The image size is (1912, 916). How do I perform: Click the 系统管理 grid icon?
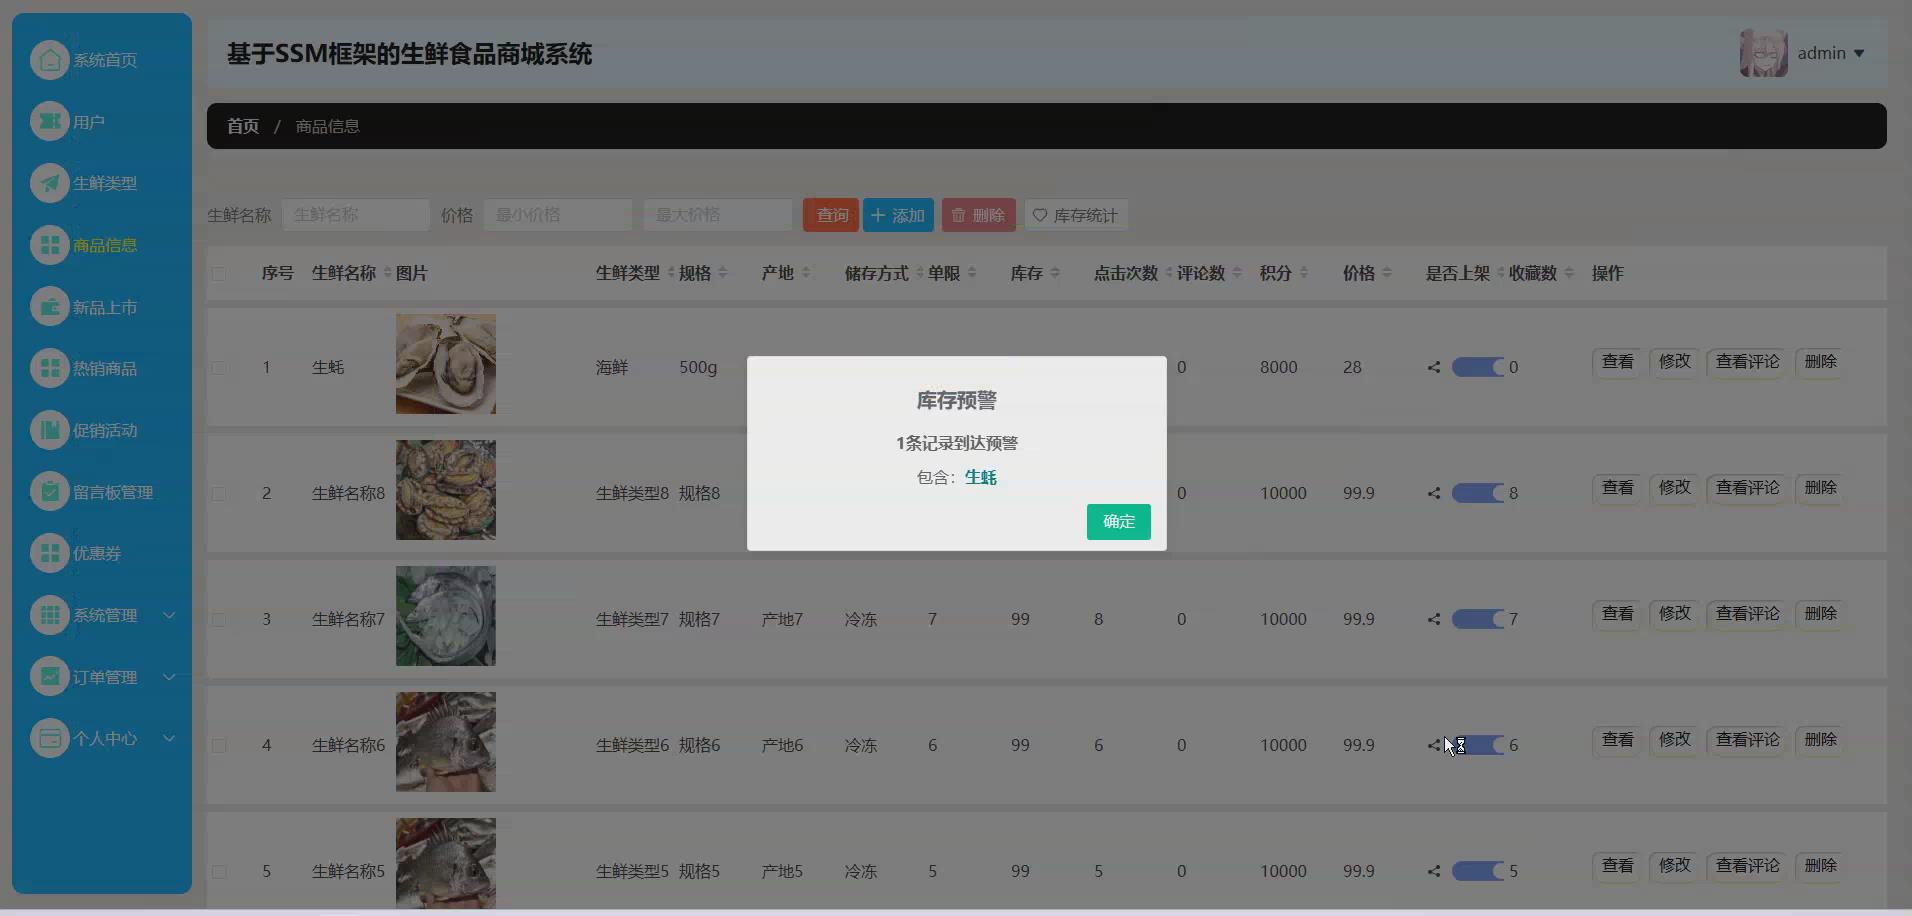[49, 615]
